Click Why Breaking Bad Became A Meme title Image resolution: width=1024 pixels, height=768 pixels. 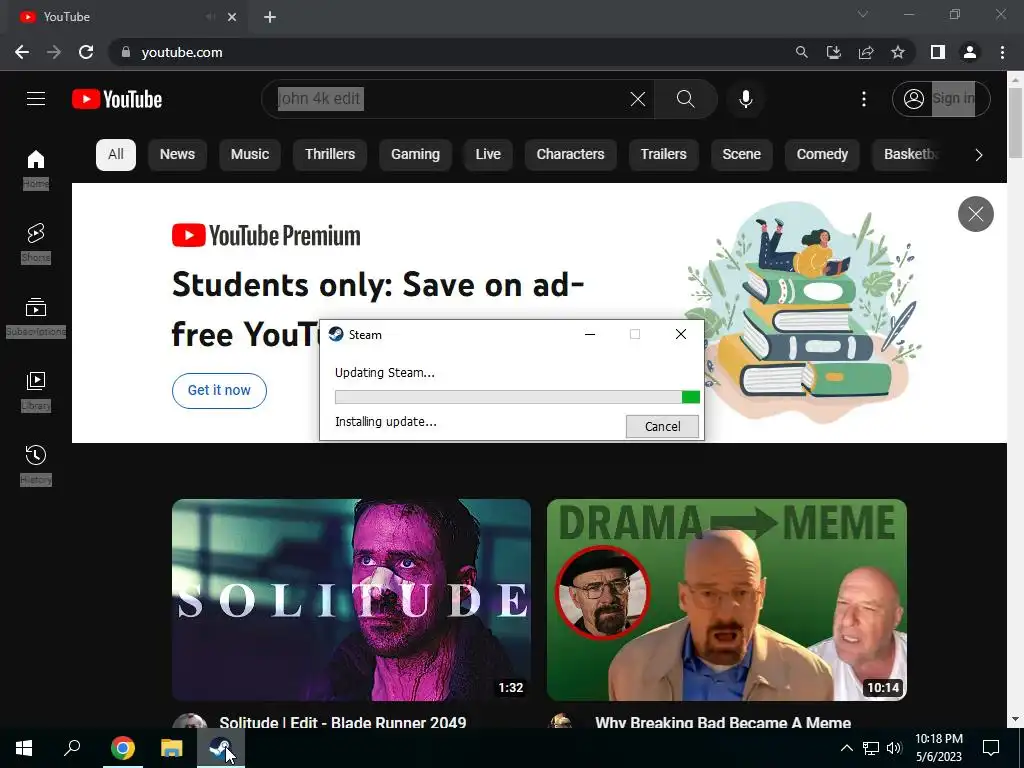(723, 722)
